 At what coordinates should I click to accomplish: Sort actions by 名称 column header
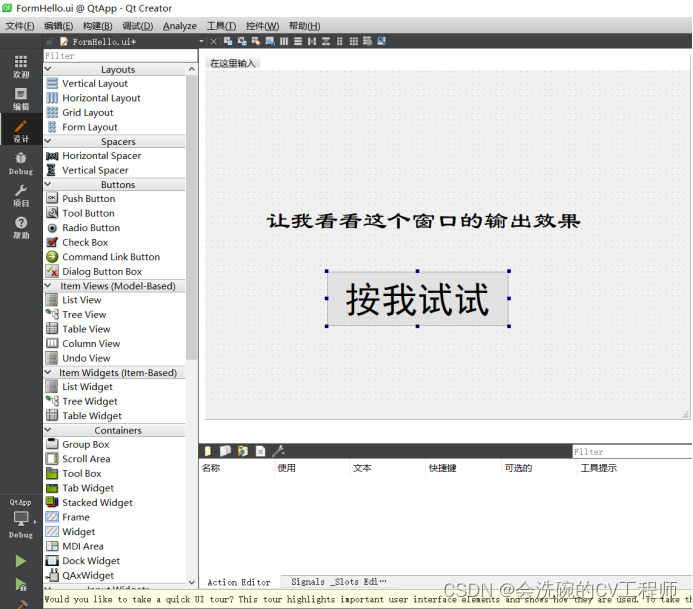tap(236, 468)
